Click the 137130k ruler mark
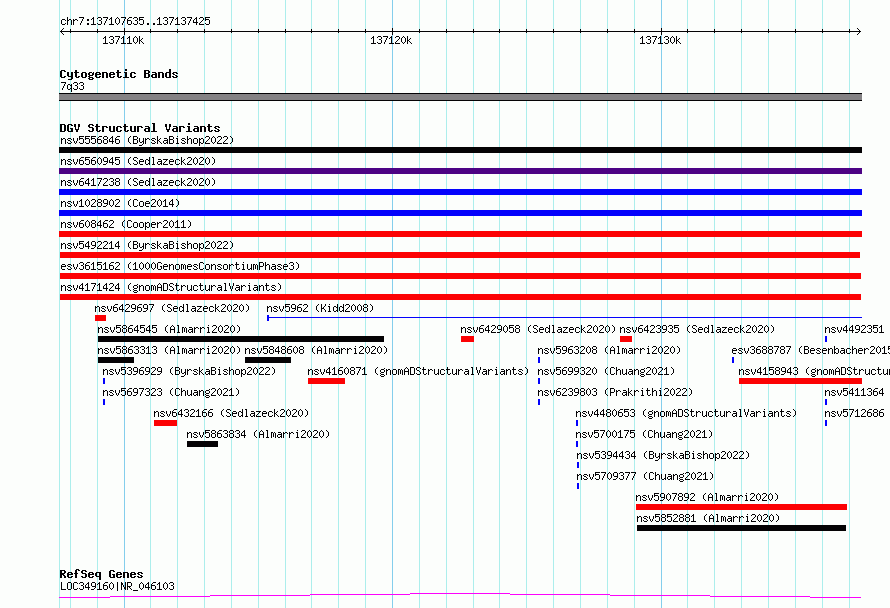This screenshot has width=890, height=608. point(660,40)
